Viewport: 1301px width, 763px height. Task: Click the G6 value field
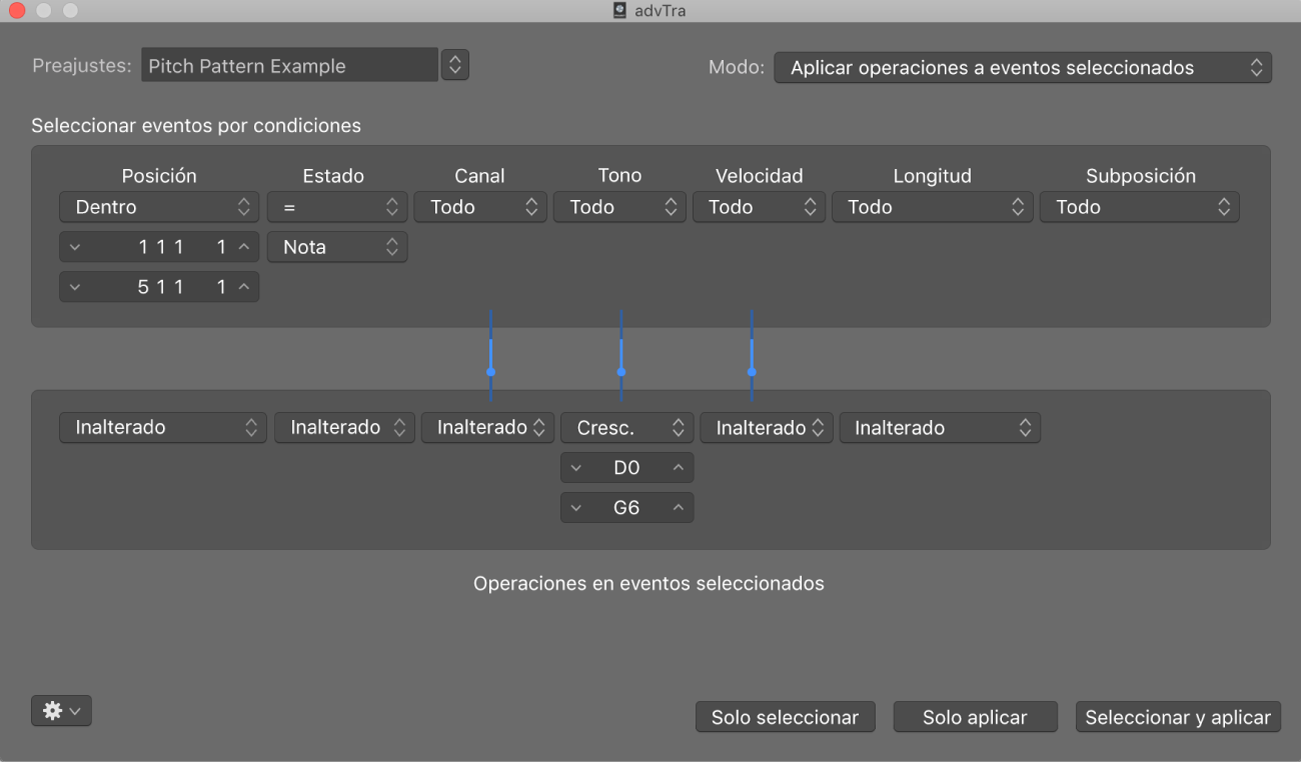(627, 507)
